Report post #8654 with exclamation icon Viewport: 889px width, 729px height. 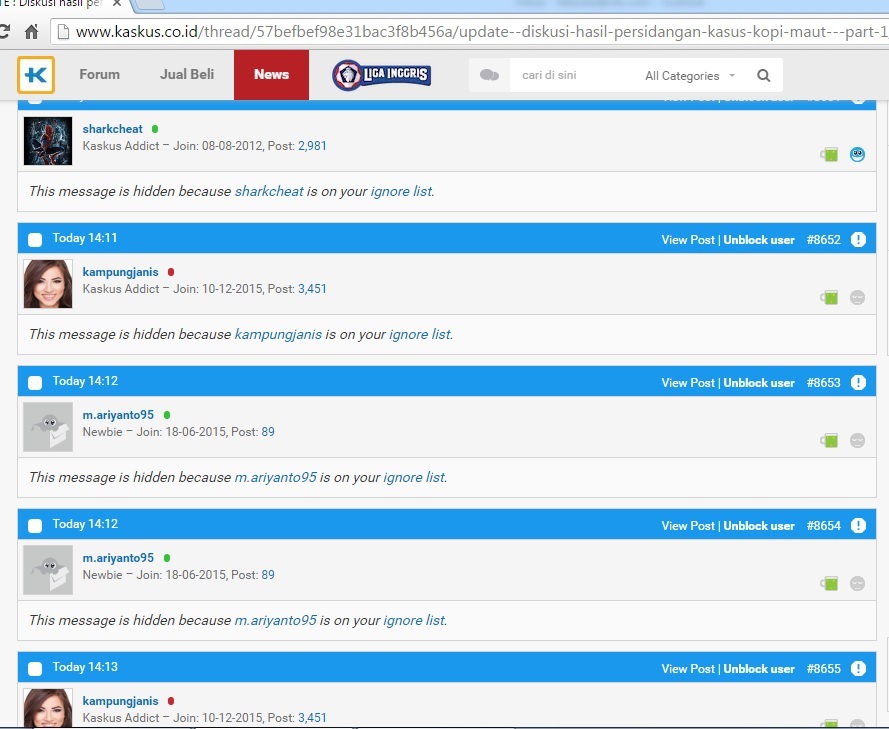pyautogui.click(x=858, y=525)
